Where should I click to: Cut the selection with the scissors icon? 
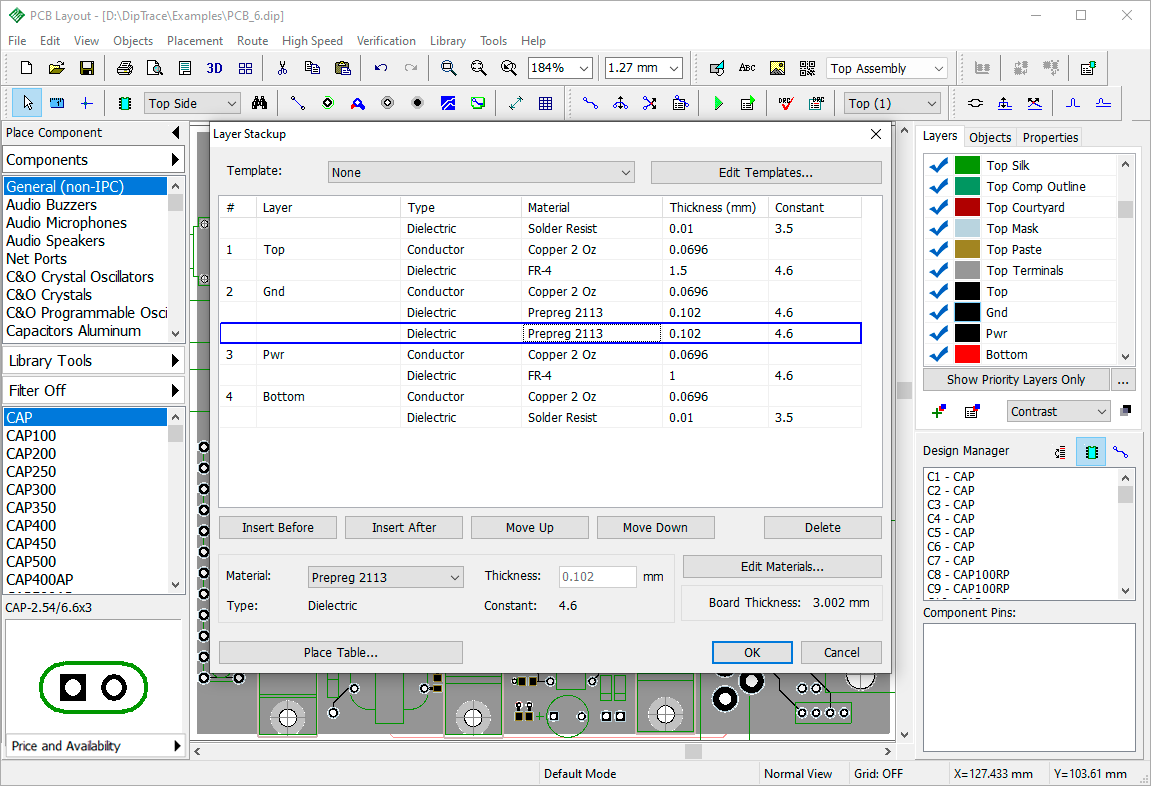[x=282, y=68]
